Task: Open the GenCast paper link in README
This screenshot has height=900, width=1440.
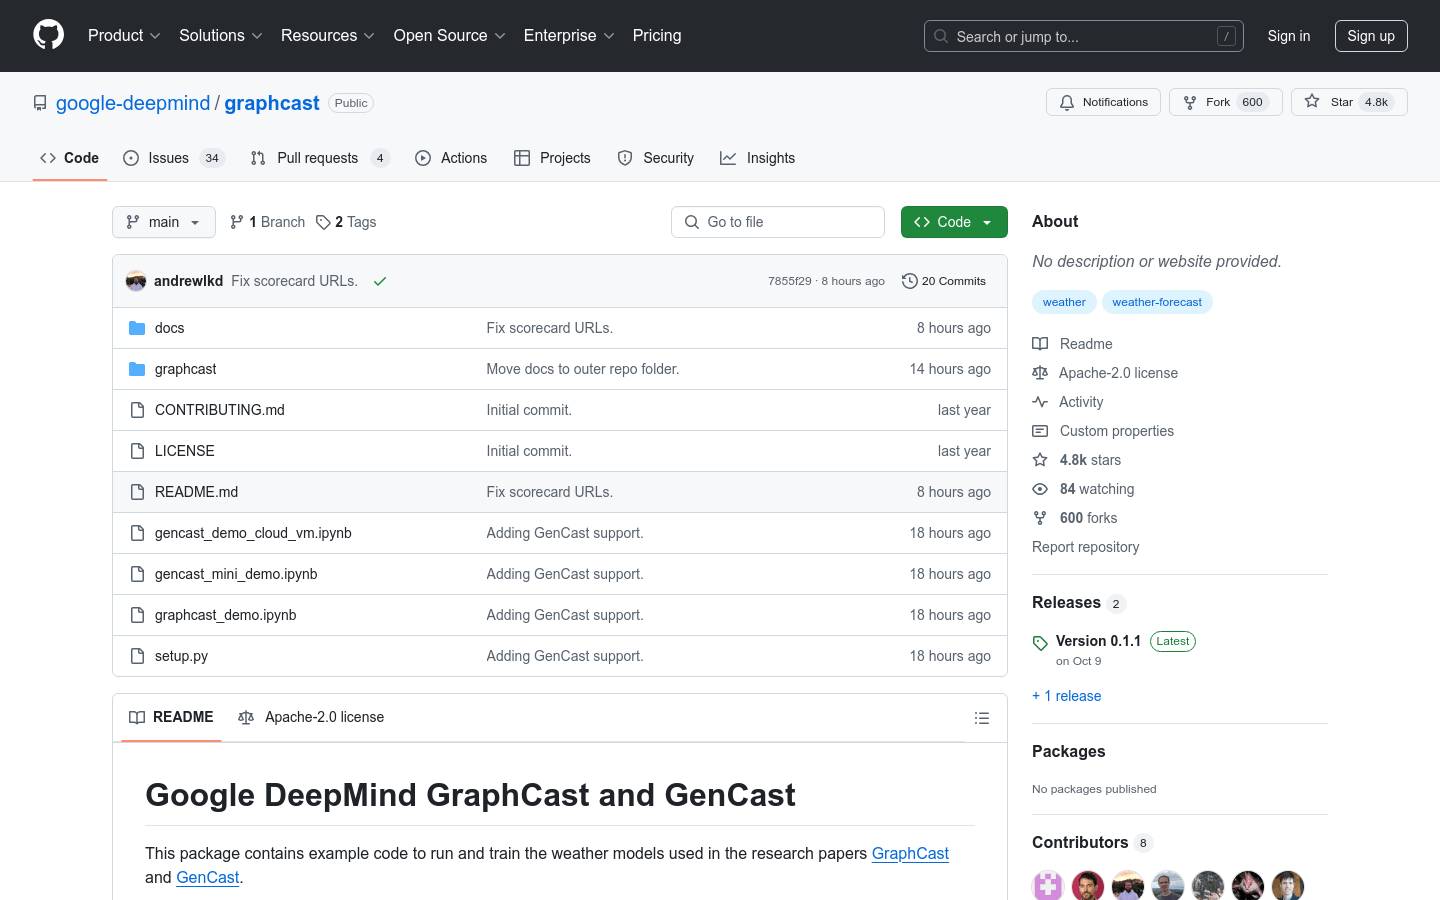Action: (x=208, y=877)
